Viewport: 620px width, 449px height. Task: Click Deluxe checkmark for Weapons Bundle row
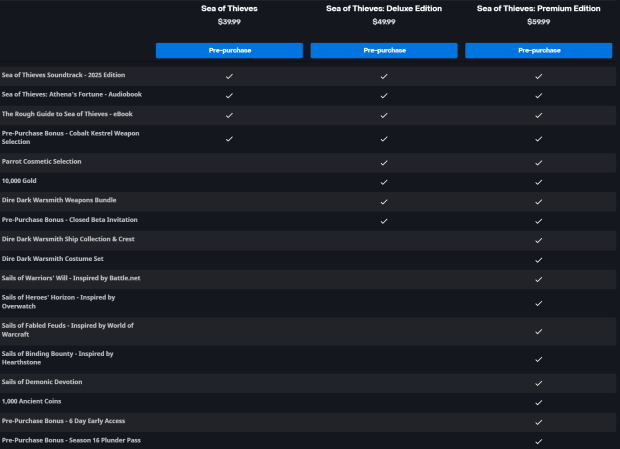384,202
